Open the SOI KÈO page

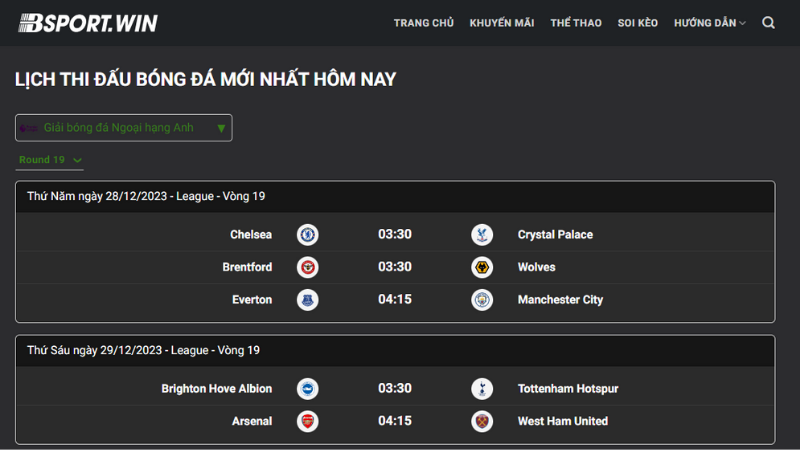tap(638, 23)
